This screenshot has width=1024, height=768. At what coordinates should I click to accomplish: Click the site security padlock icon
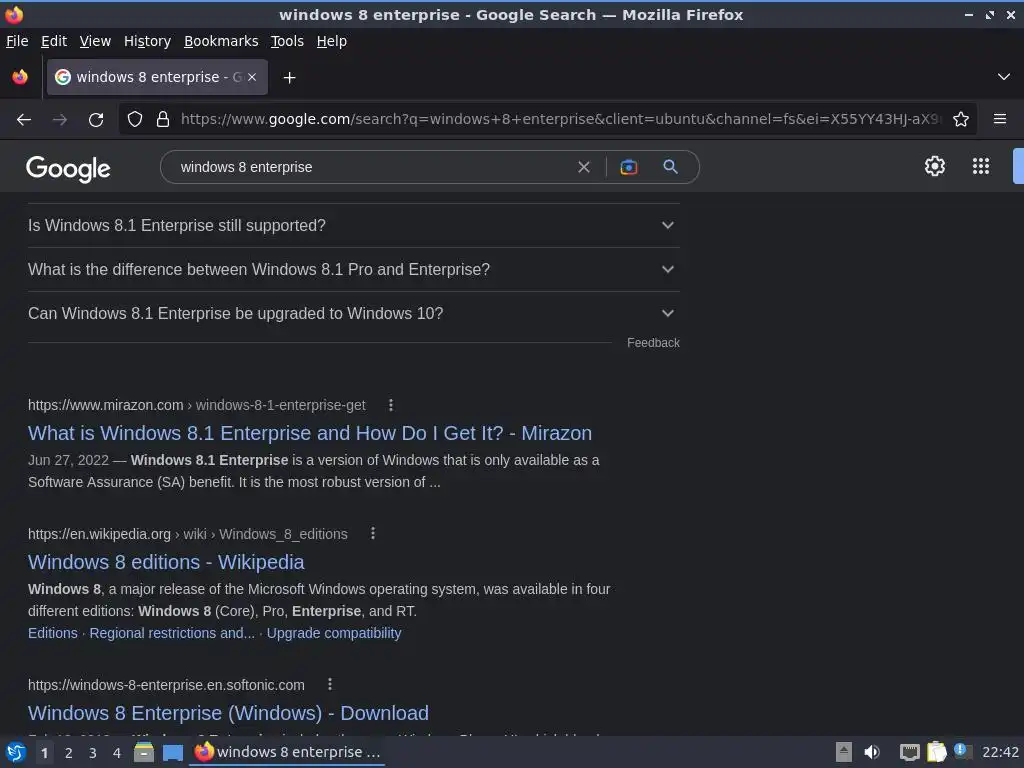point(163,120)
